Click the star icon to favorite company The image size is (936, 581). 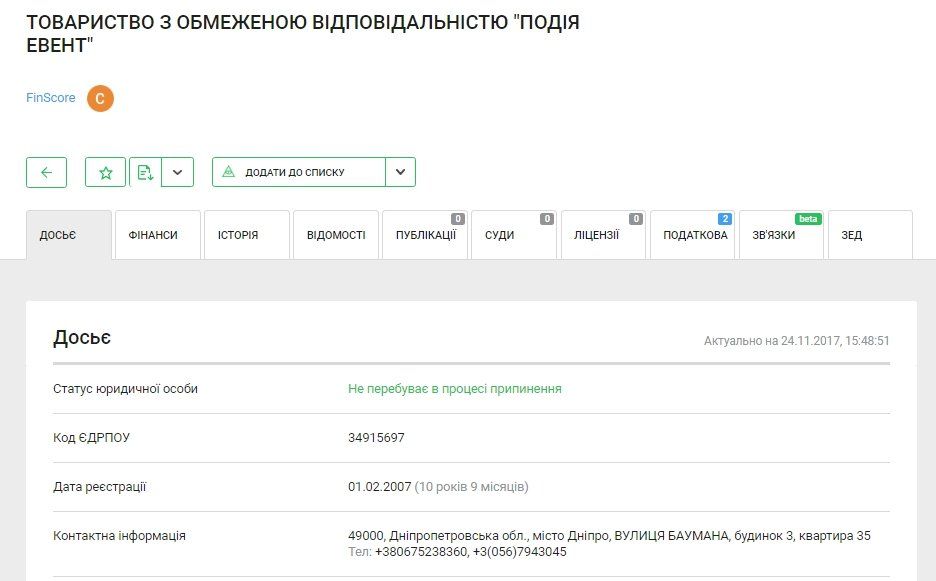point(104,172)
